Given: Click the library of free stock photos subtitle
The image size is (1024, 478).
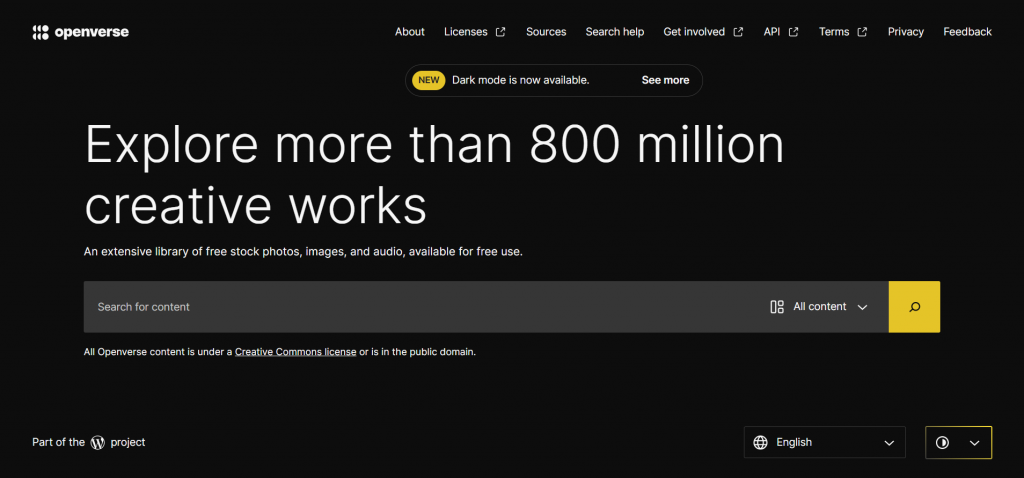Looking at the screenshot, I should pyautogui.click(x=303, y=251).
